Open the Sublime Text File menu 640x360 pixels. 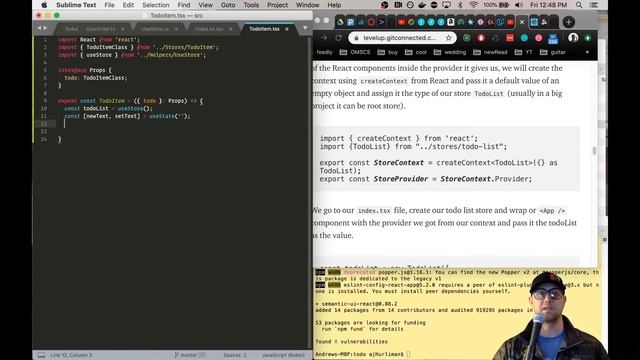[109, 5]
